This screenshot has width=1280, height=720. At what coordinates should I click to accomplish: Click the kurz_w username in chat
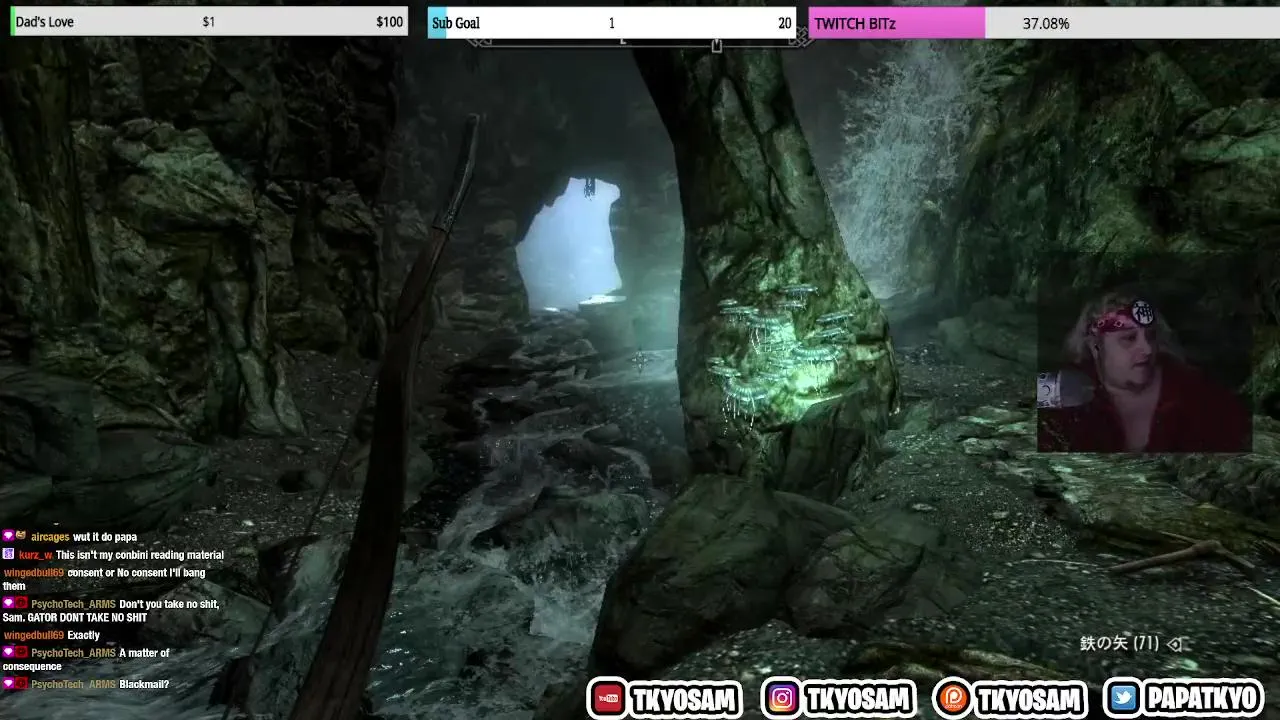click(x=35, y=555)
